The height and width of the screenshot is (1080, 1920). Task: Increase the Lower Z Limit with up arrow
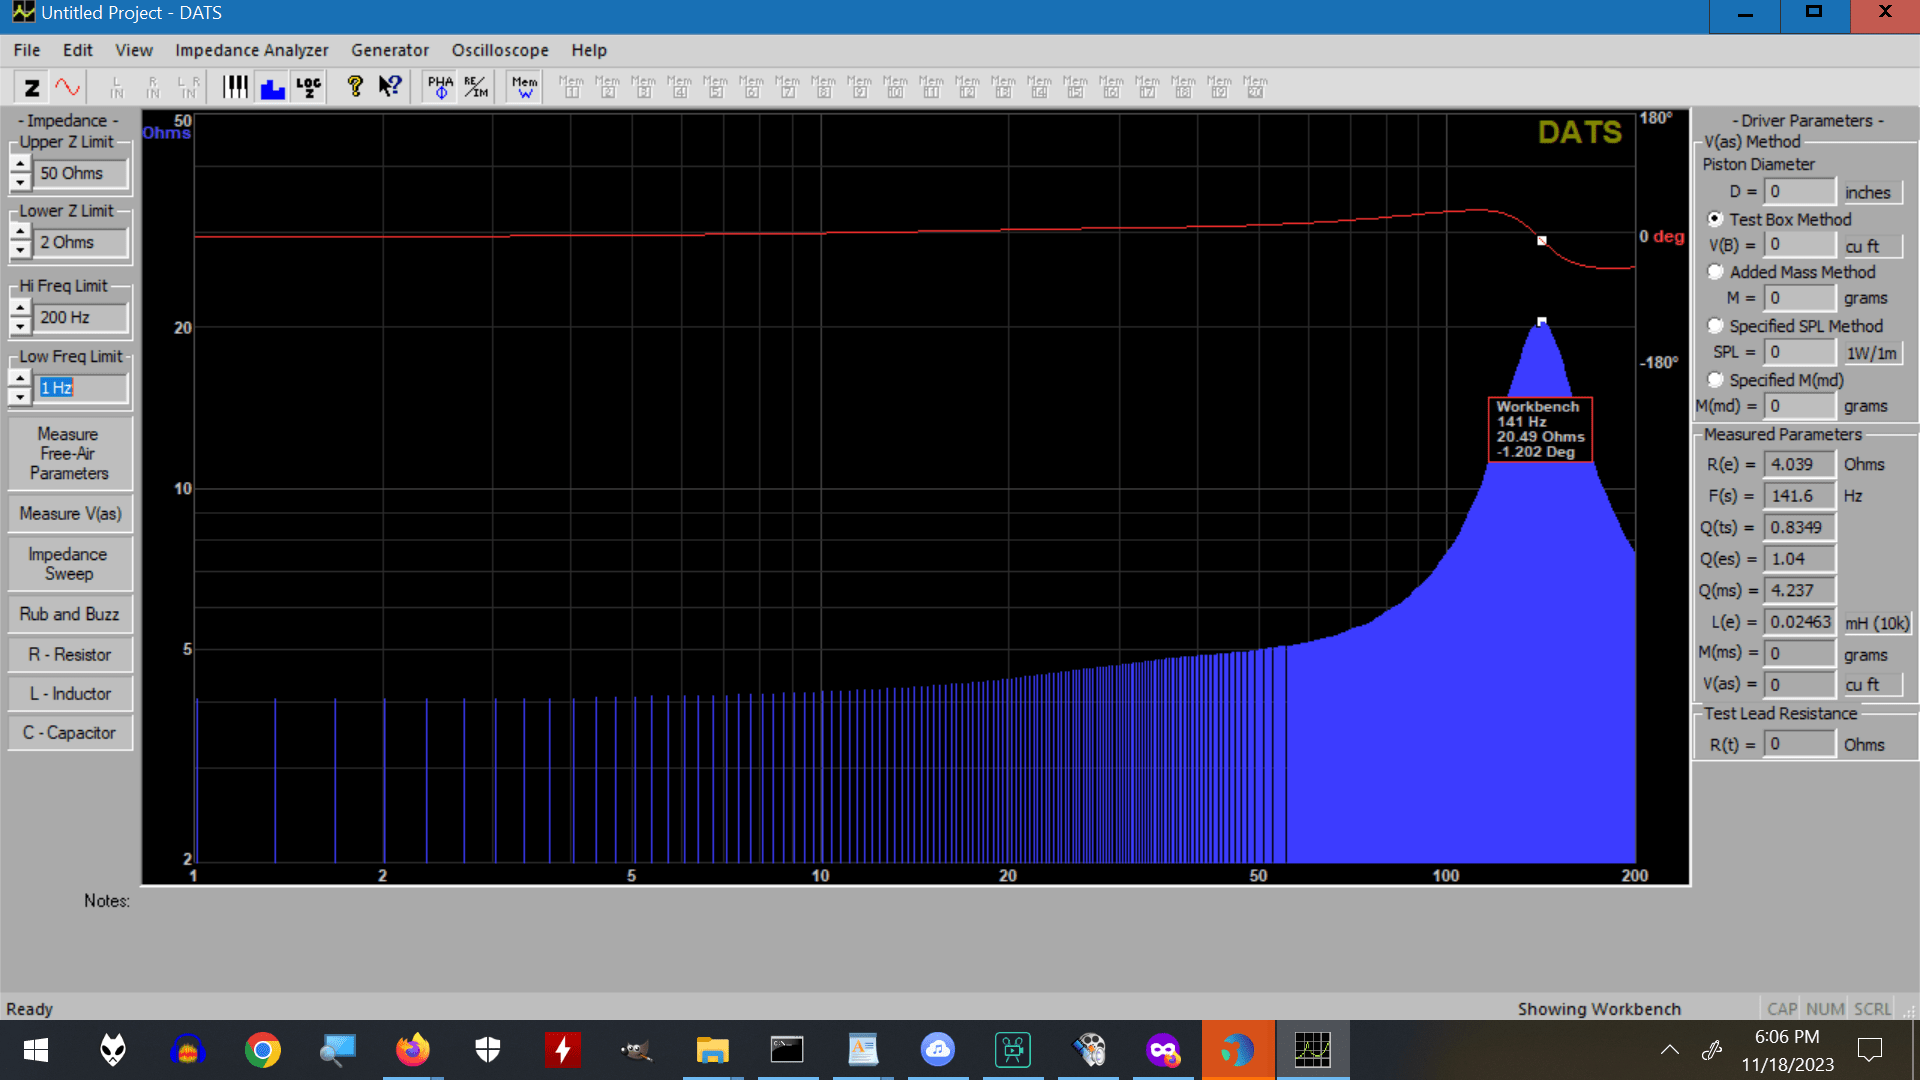[x=20, y=233]
